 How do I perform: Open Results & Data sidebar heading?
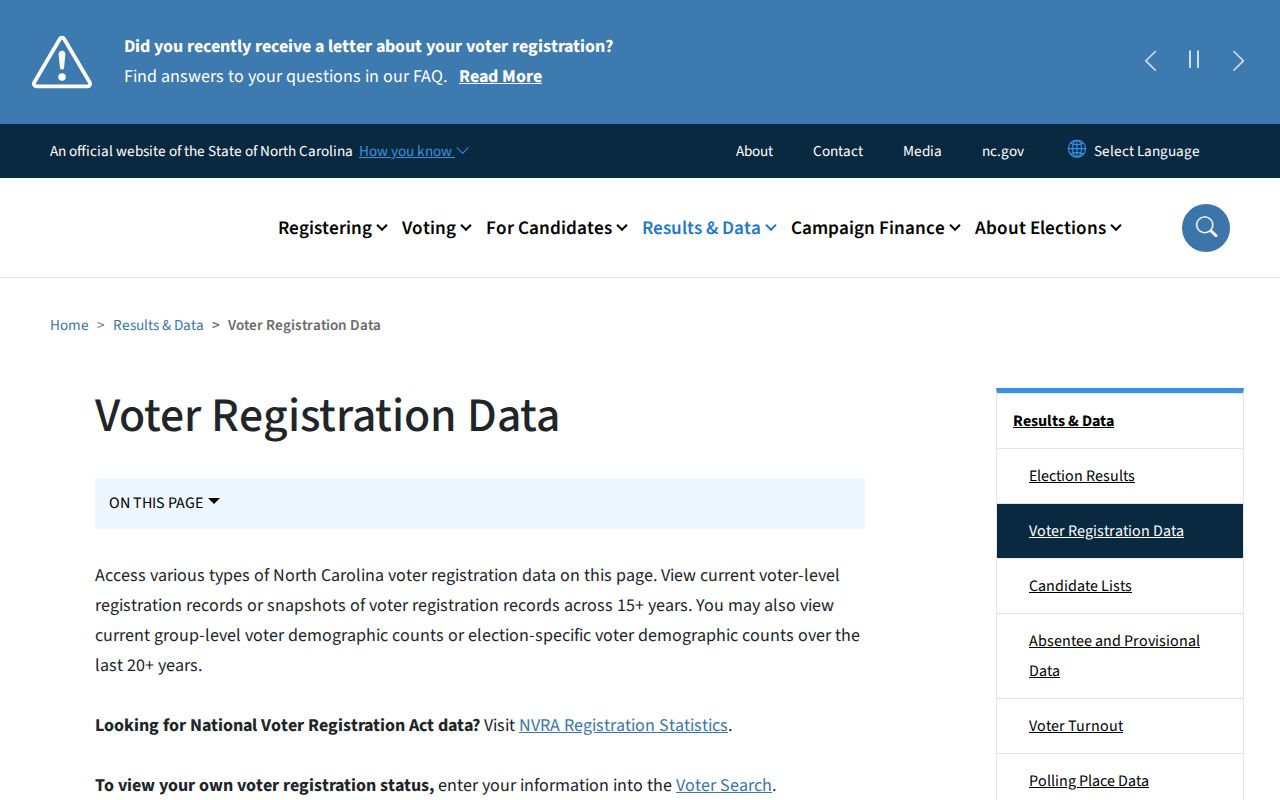point(1063,421)
